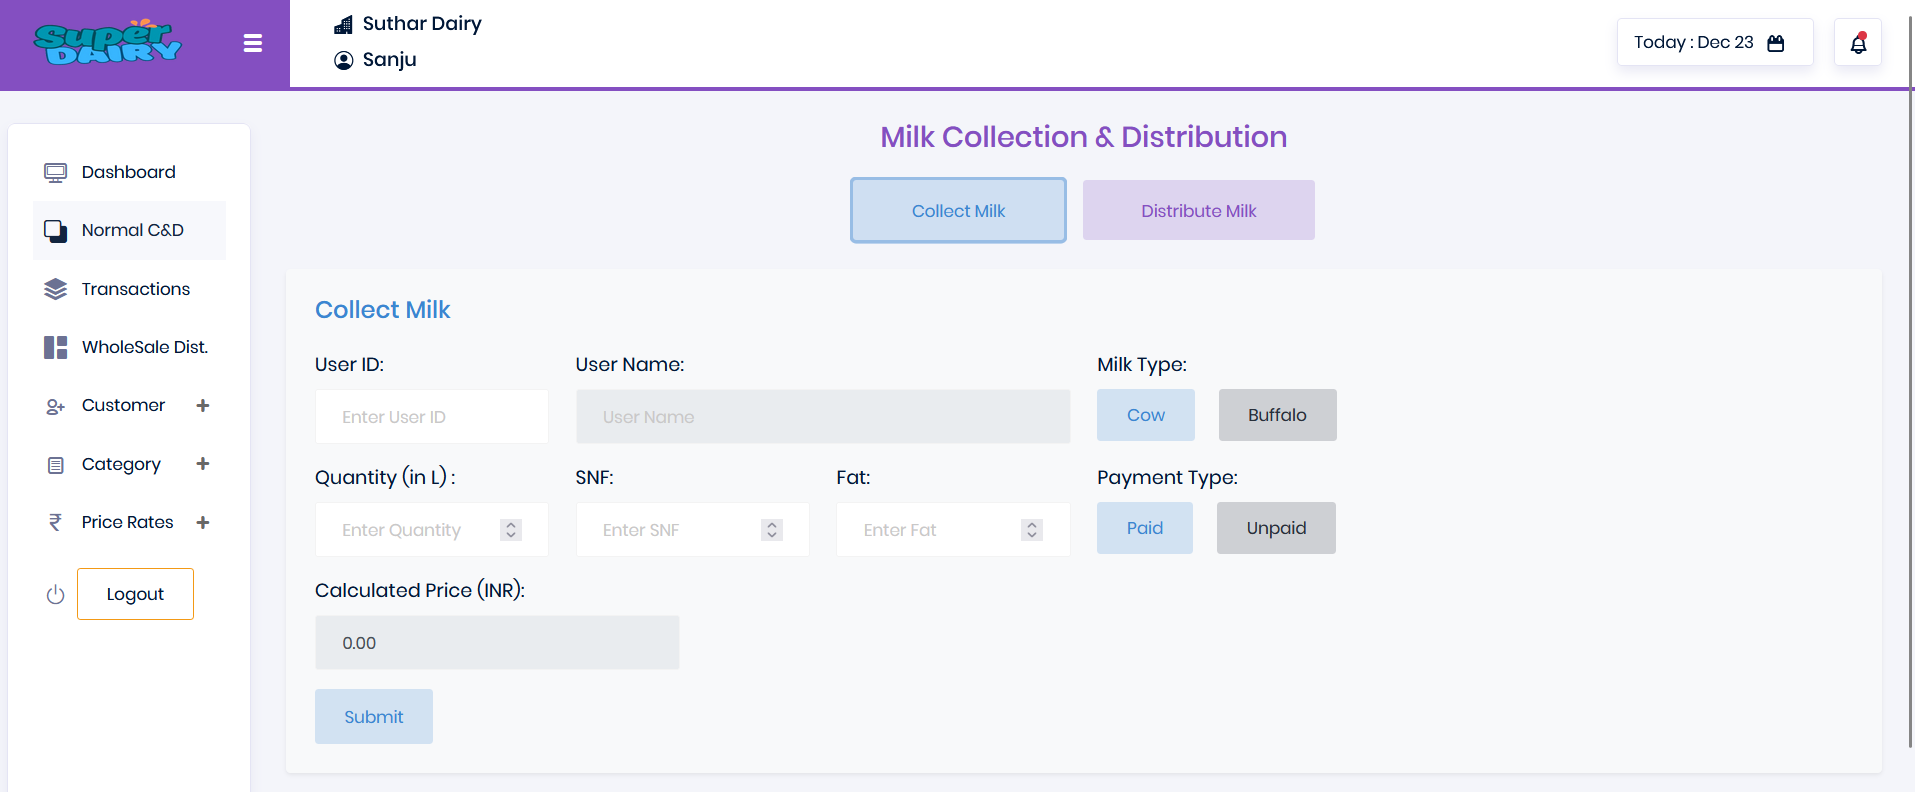Open Normal C&D in the sidebar
The image size is (1915, 792).
132,230
